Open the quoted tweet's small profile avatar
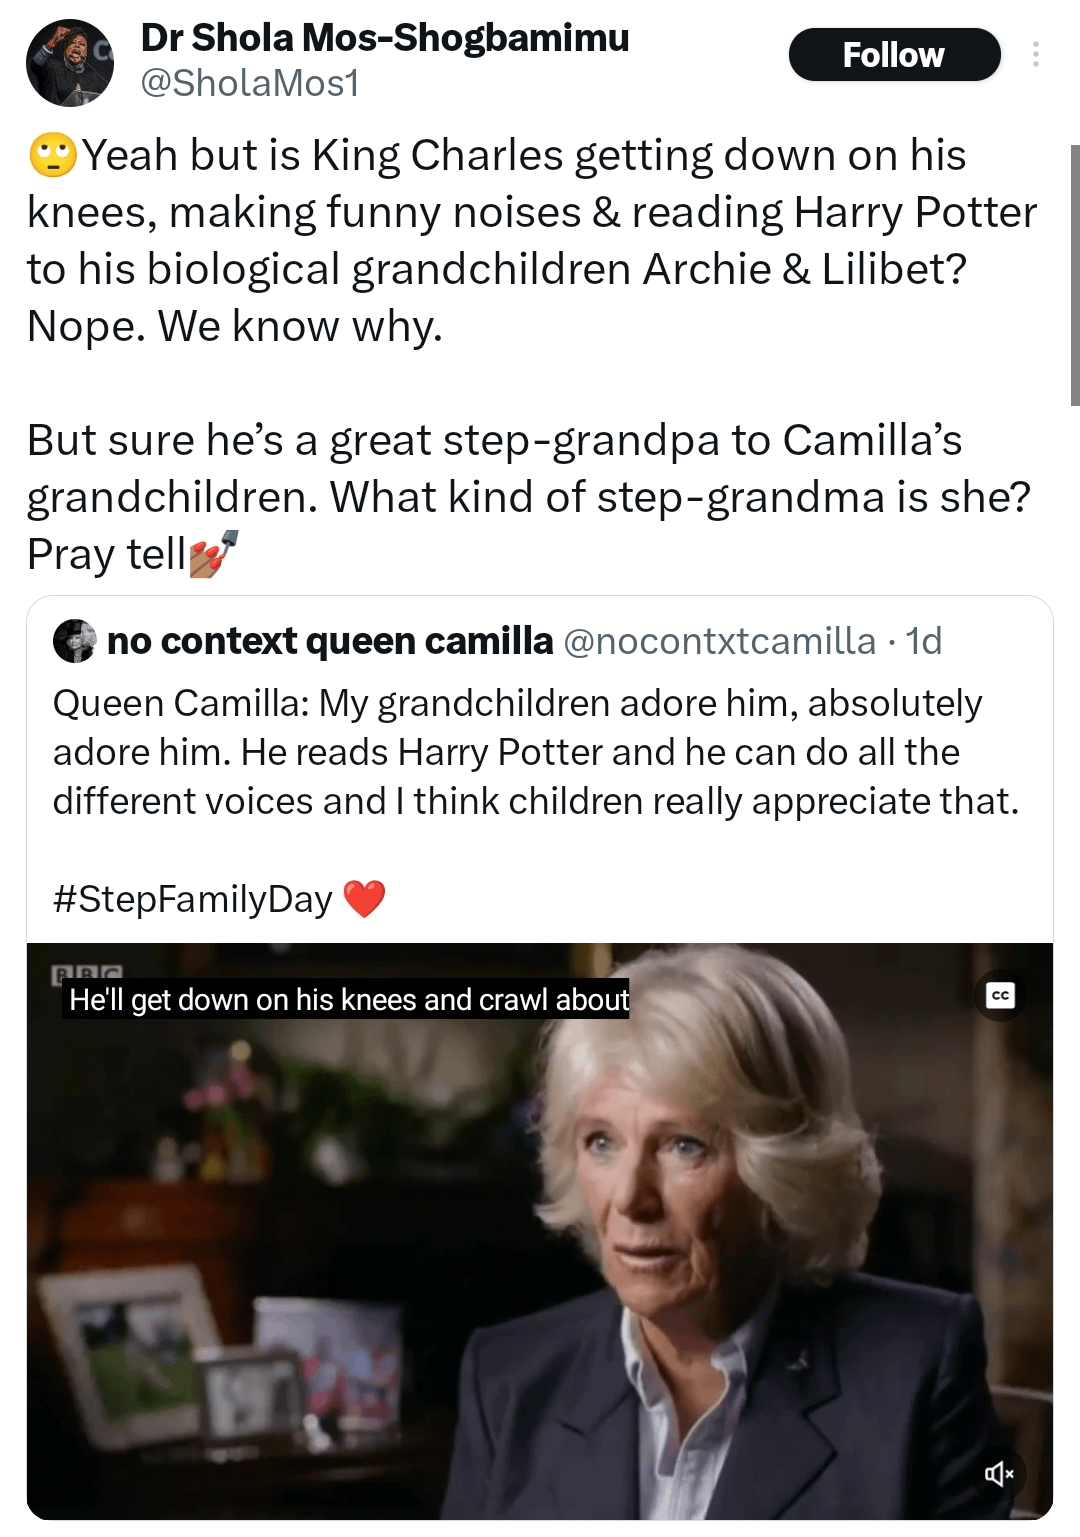 pyautogui.click(x=74, y=641)
